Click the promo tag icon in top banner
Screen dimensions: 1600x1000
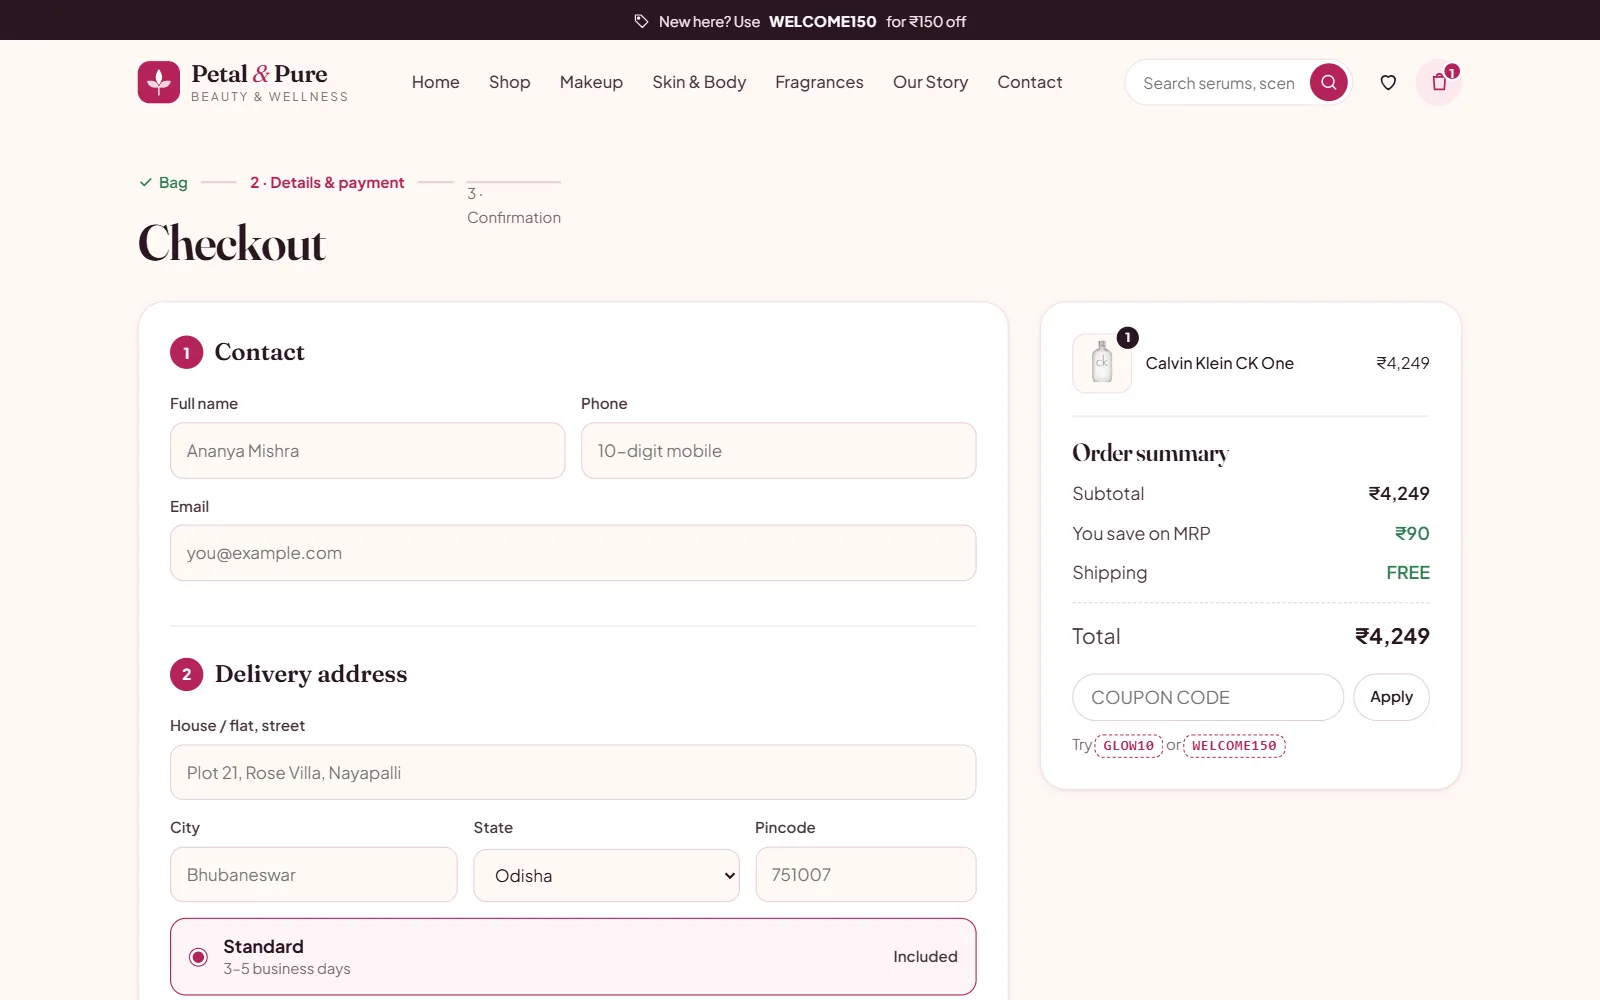pyautogui.click(x=641, y=21)
